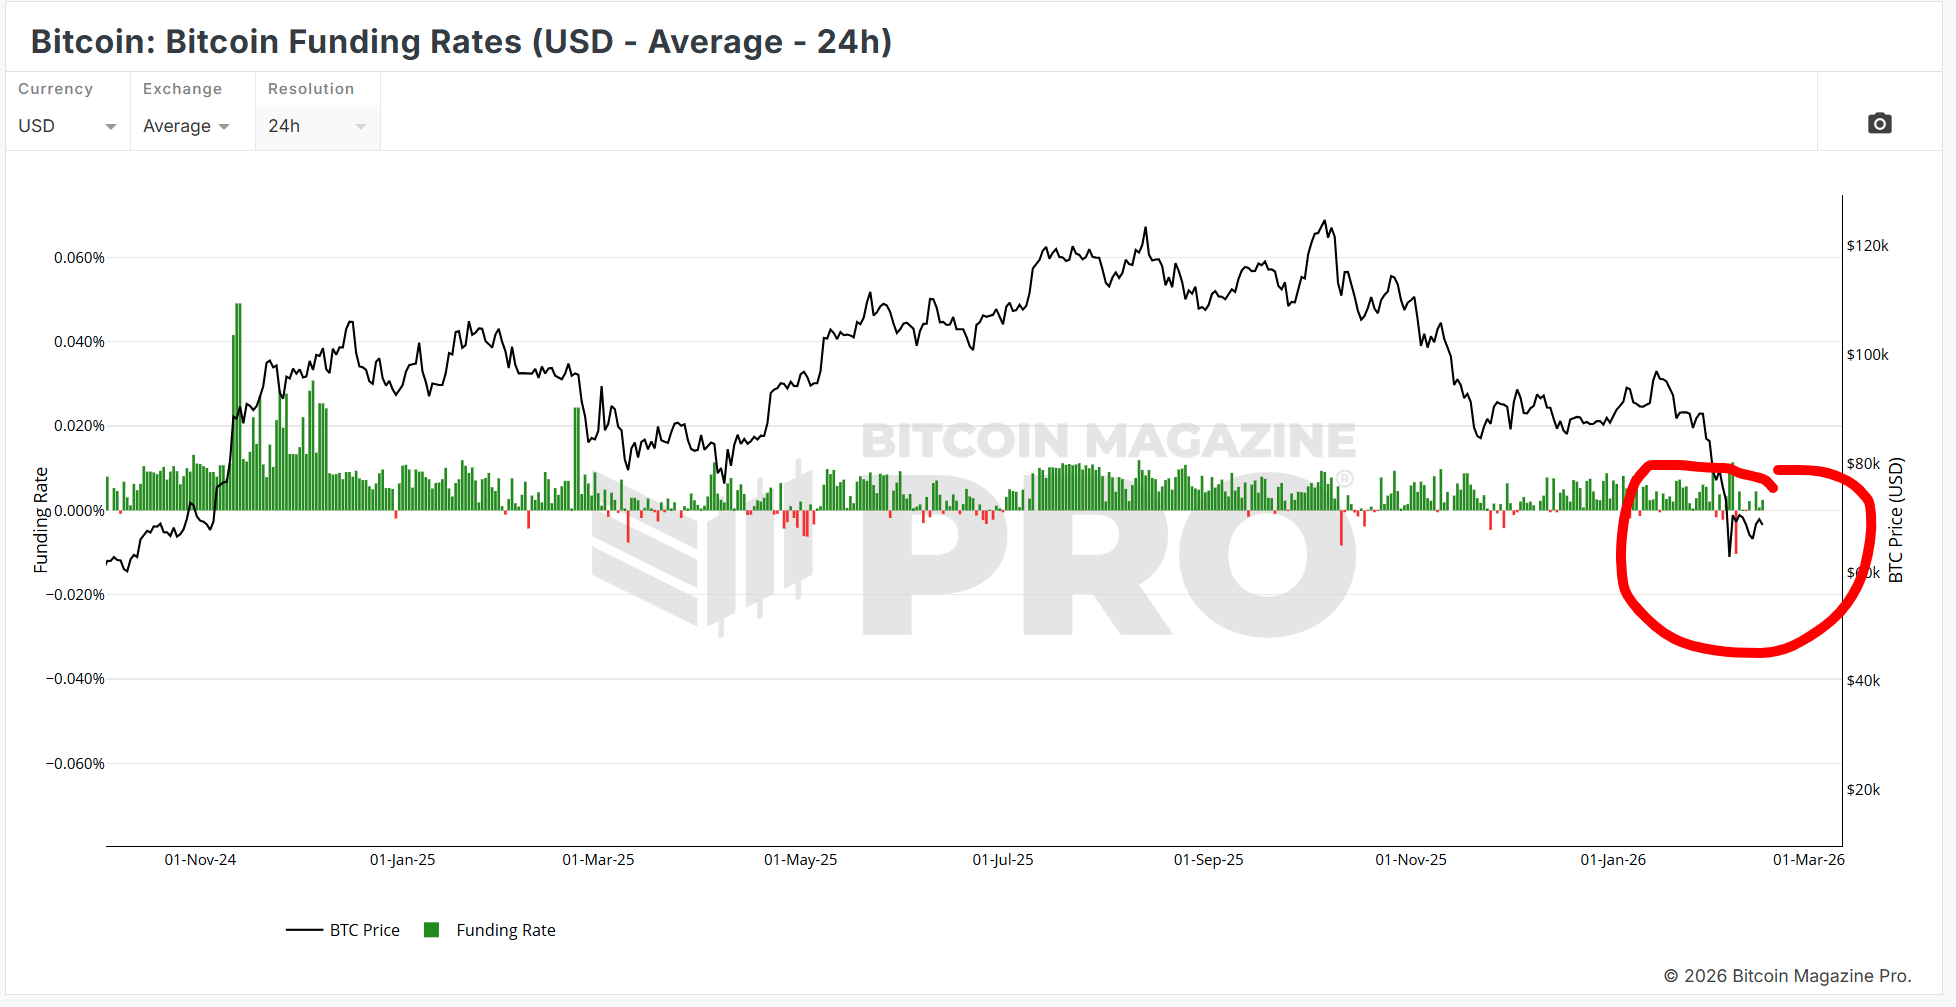This screenshot has width=1956, height=1007.
Task: Click the Resolution field label
Action: [311, 89]
